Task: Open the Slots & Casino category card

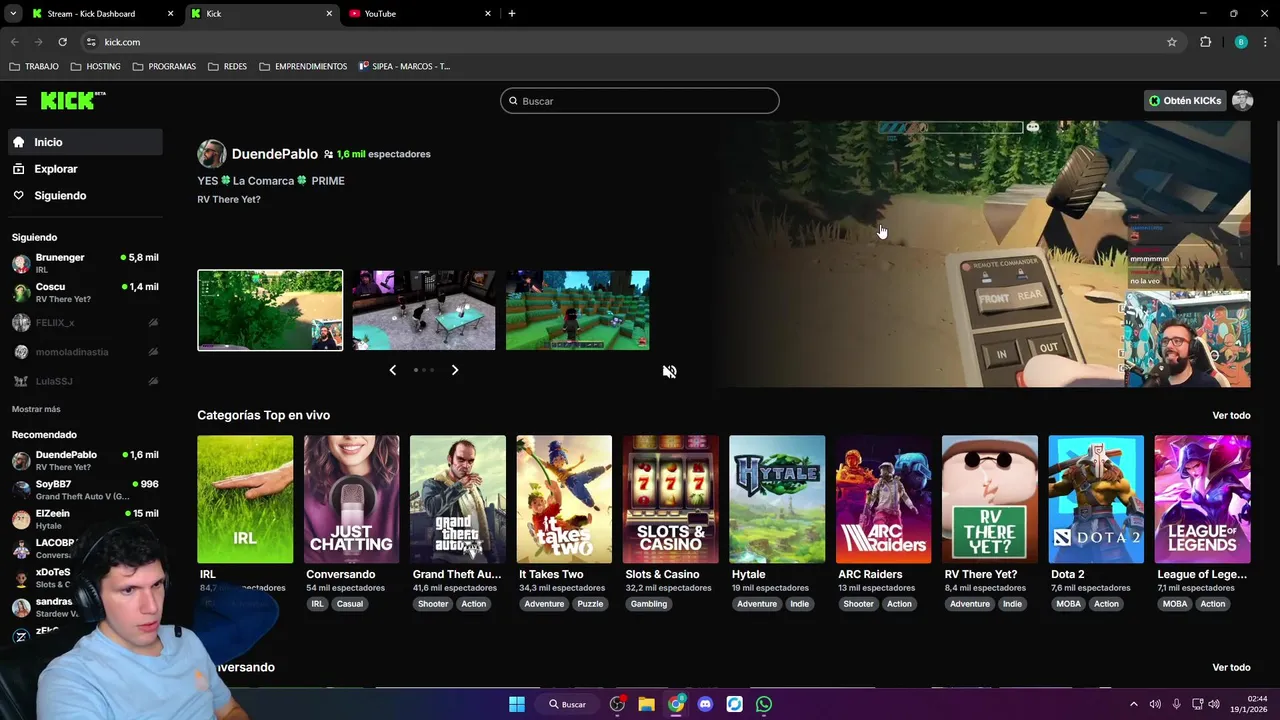Action: point(670,499)
